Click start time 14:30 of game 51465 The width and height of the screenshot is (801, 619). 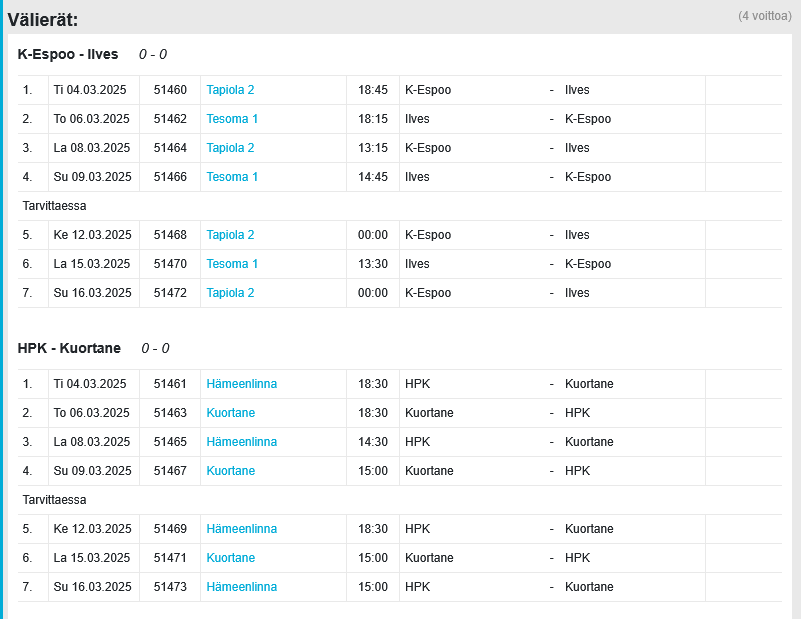tap(373, 442)
